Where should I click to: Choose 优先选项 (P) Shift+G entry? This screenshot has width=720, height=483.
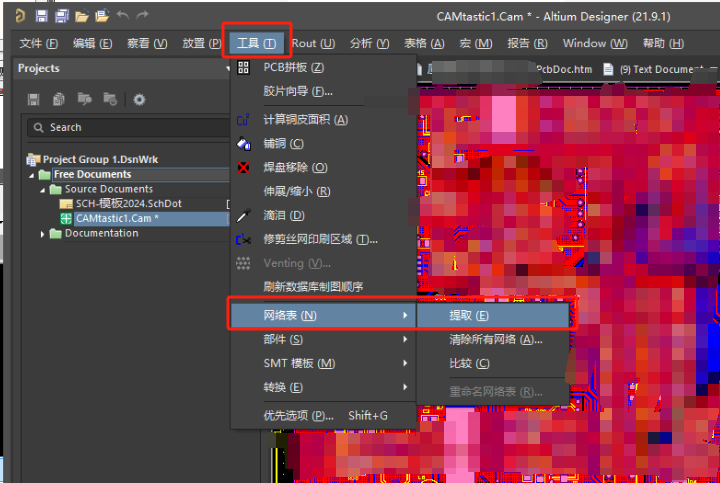point(323,416)
